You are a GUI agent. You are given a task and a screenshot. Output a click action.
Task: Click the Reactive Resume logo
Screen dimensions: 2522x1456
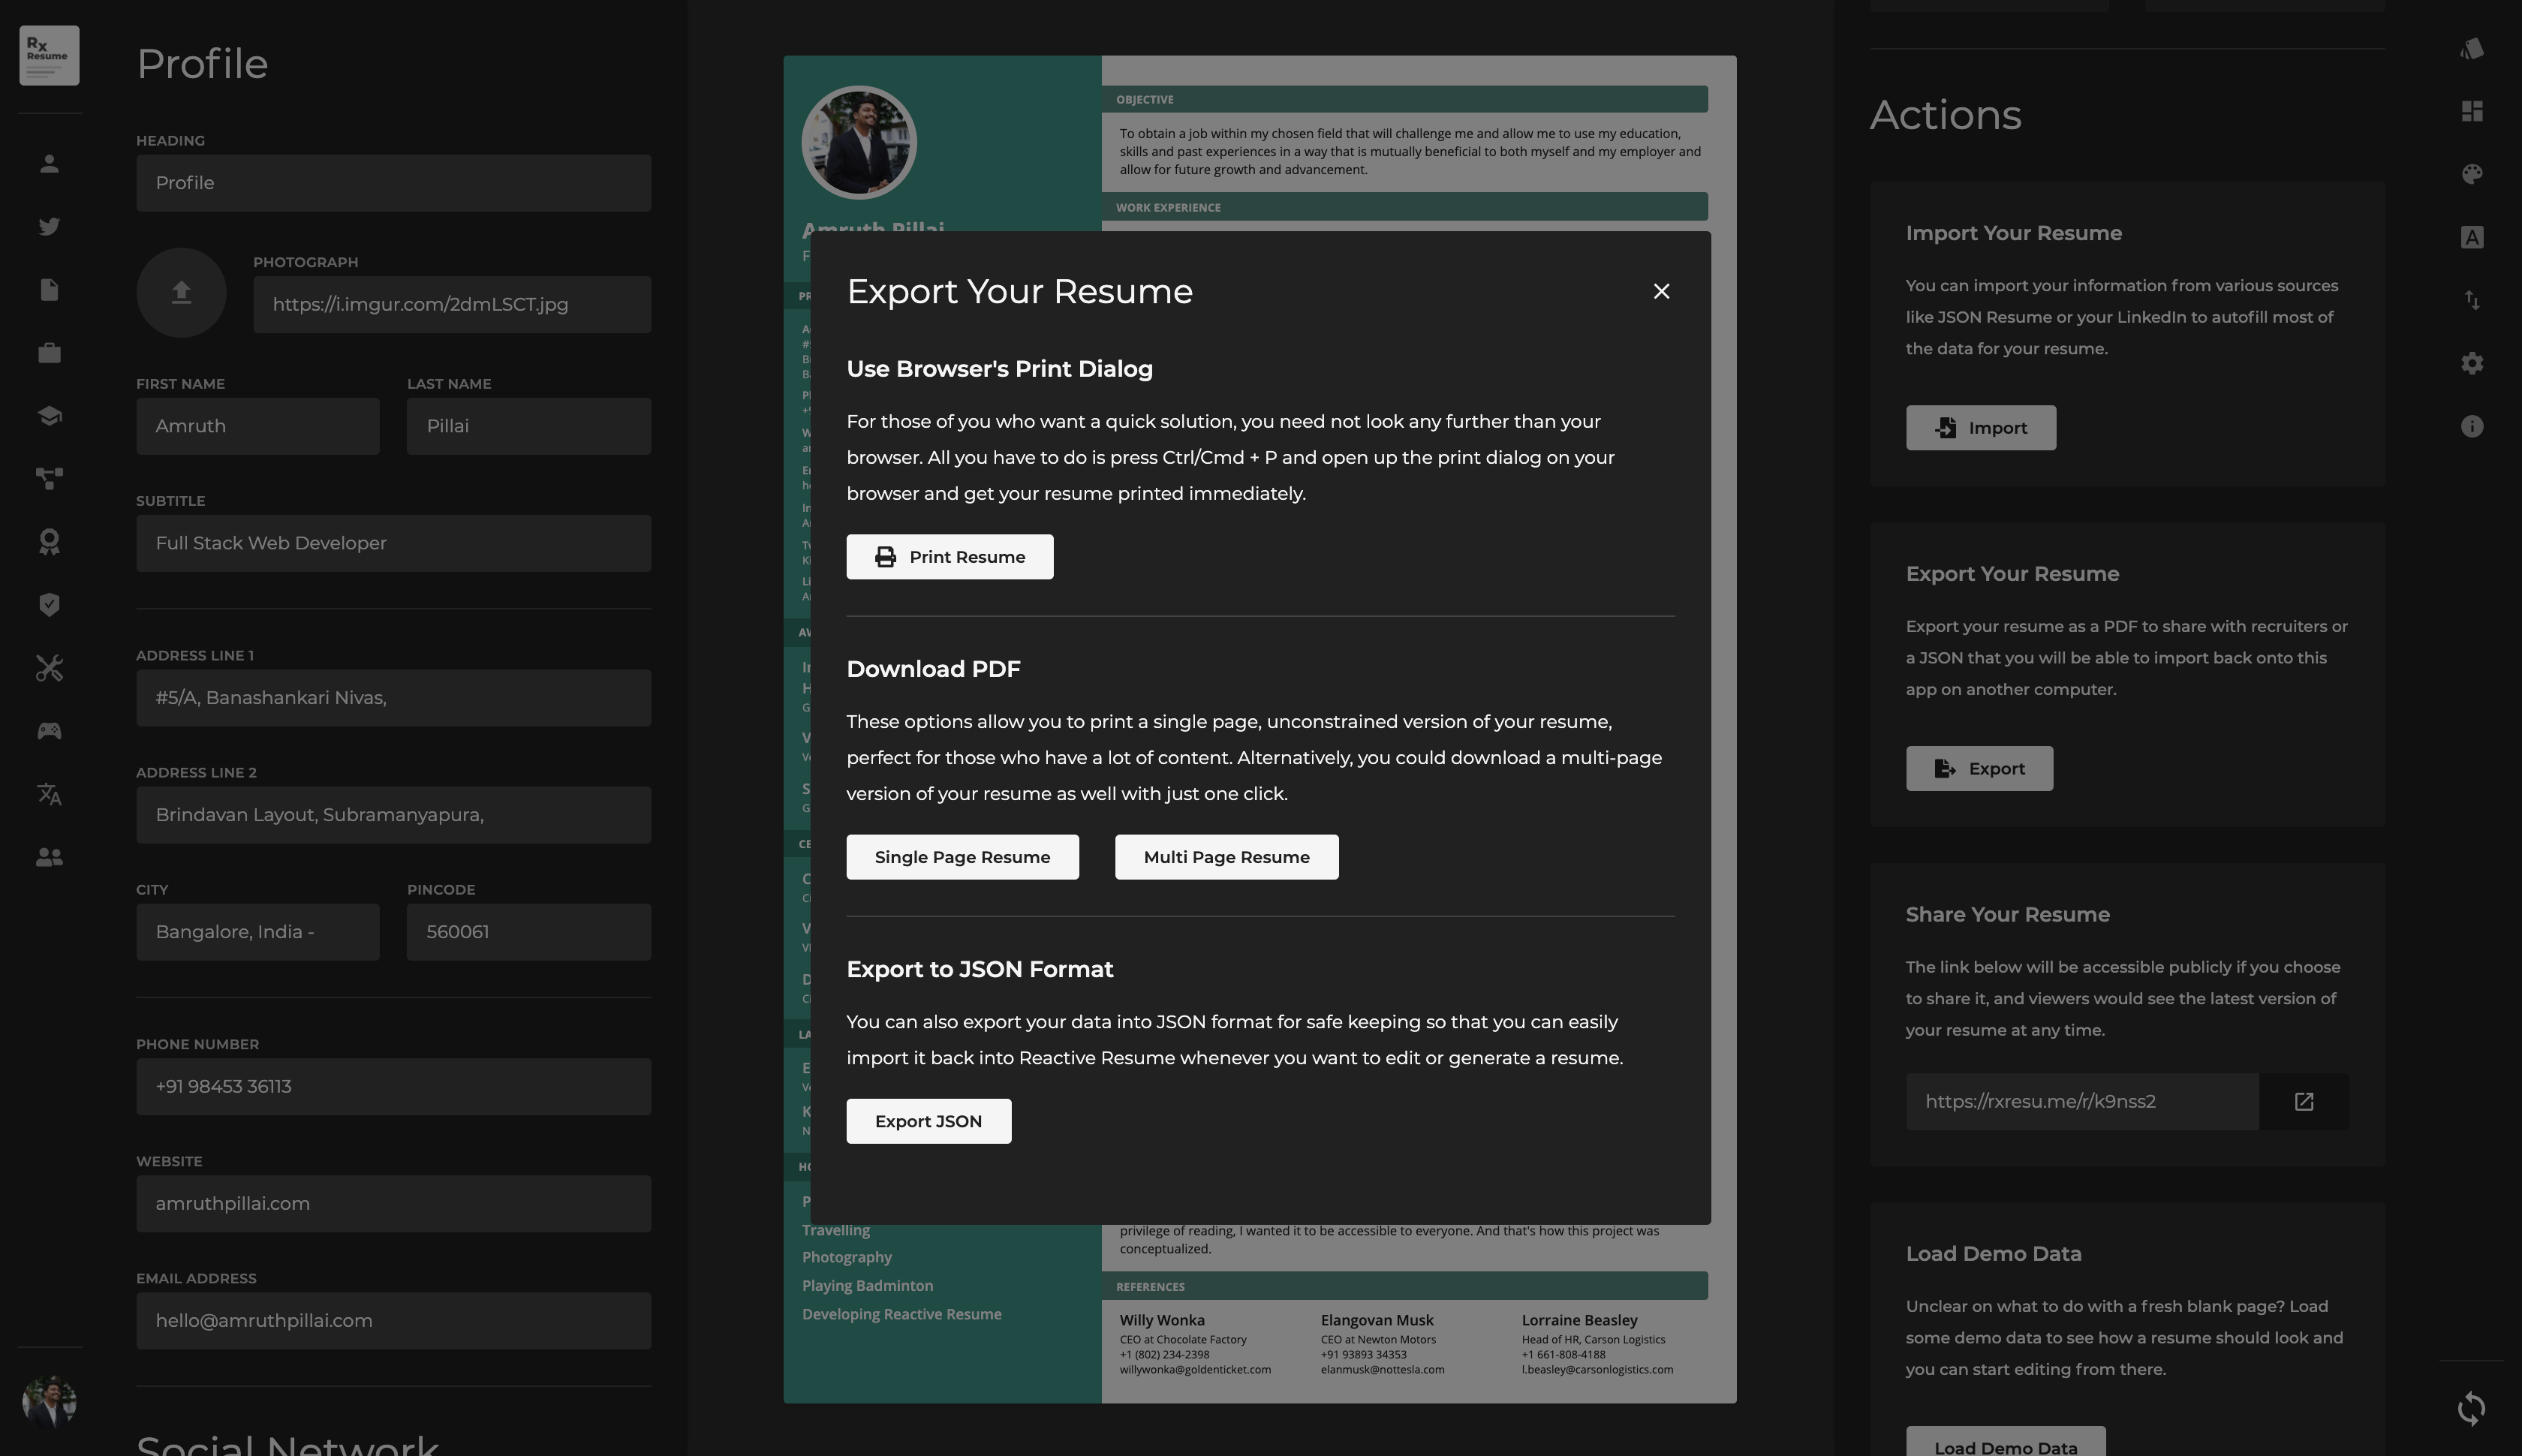[49, 55]
